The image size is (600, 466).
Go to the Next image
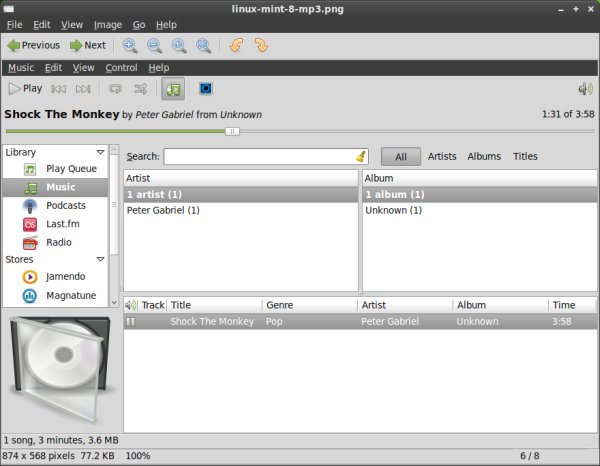click(x=87, y=45)
